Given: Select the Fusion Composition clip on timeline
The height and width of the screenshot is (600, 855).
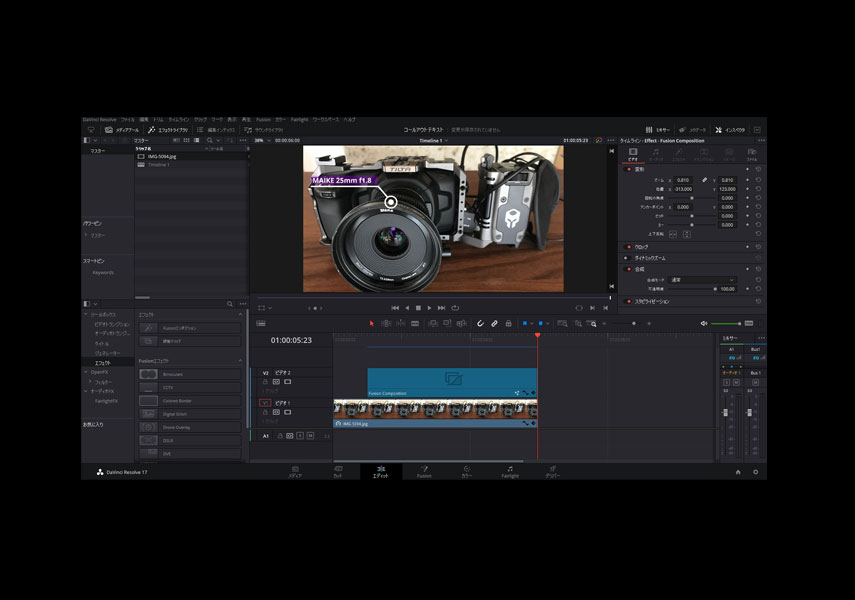Looking at the screenshot, I should [x=451, y=381].
